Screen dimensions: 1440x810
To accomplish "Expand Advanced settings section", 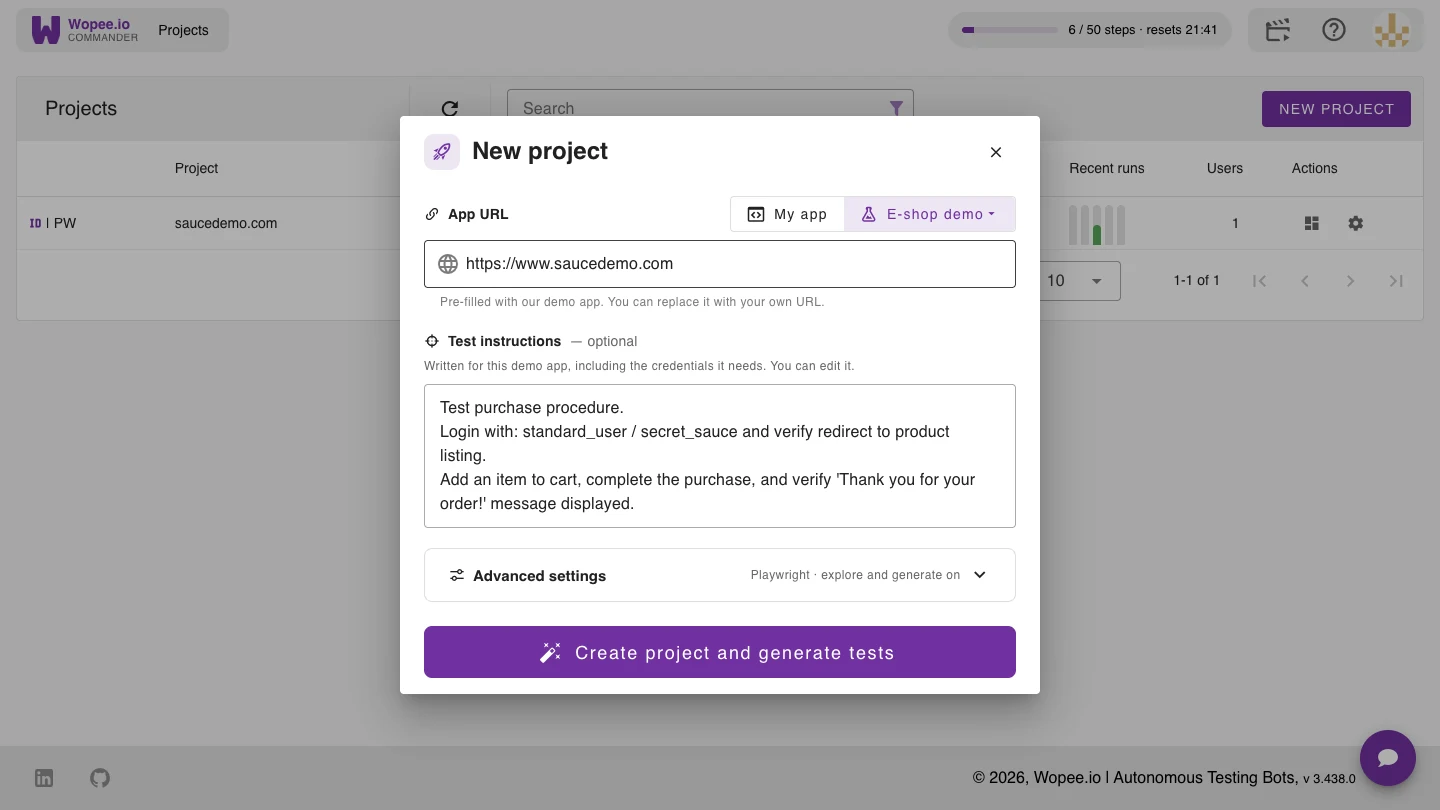I will 720,575.
